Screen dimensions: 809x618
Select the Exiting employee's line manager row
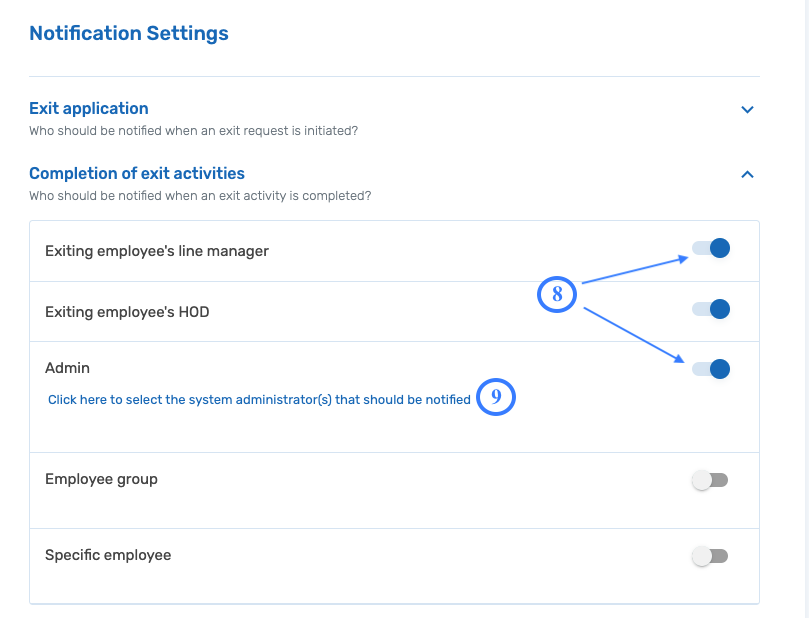[x=156, y=251]
